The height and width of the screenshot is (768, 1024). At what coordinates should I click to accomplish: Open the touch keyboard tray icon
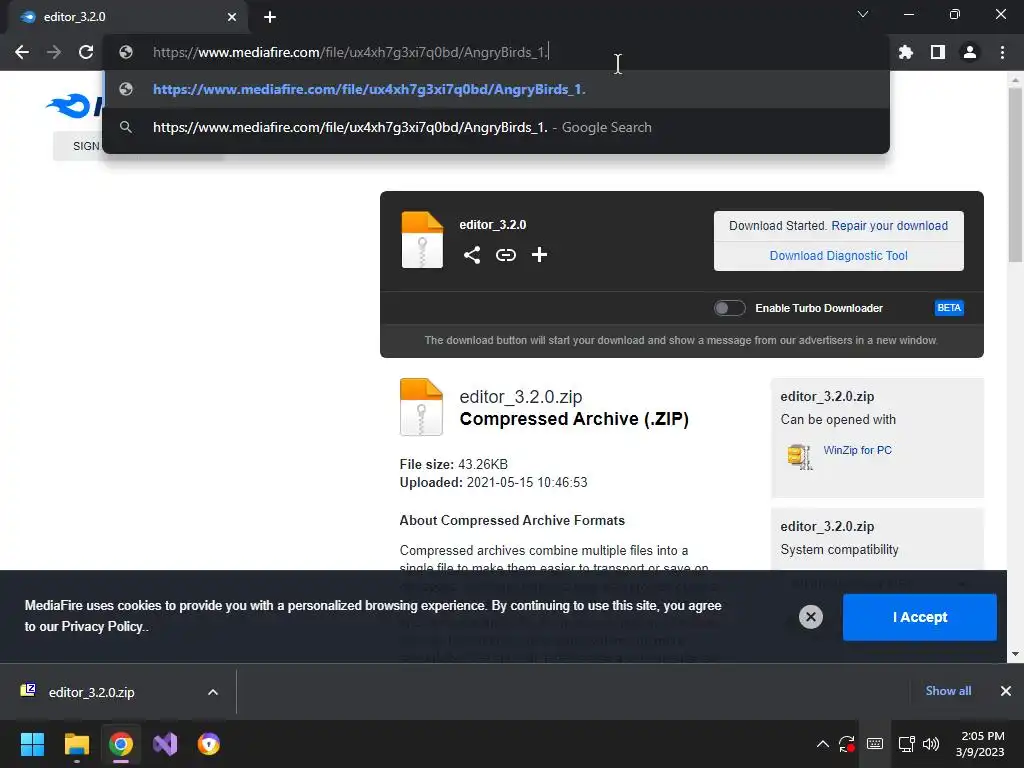point(875,744)
